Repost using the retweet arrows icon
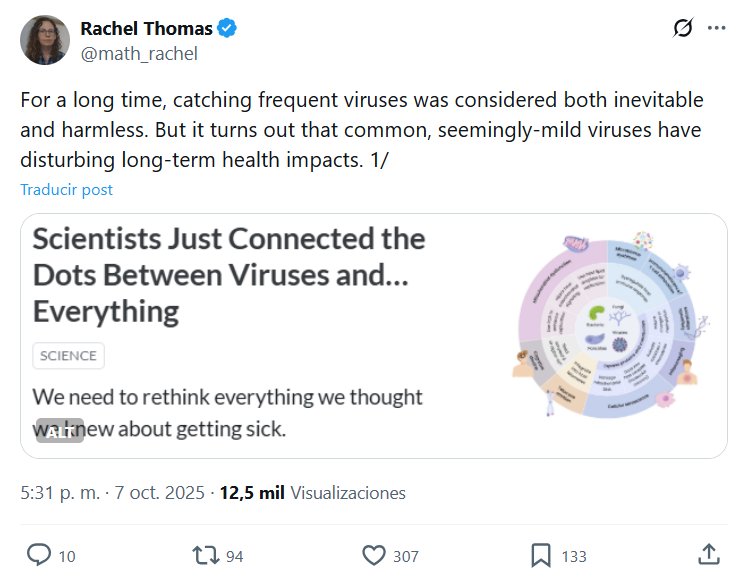 204,555
